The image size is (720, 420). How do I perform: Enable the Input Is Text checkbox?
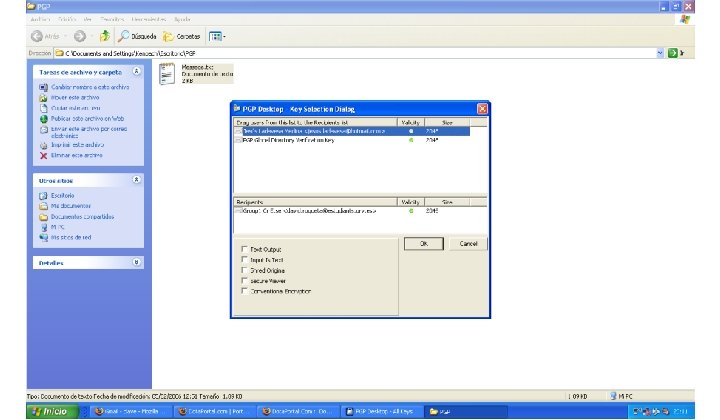click(x=244, y=259)
